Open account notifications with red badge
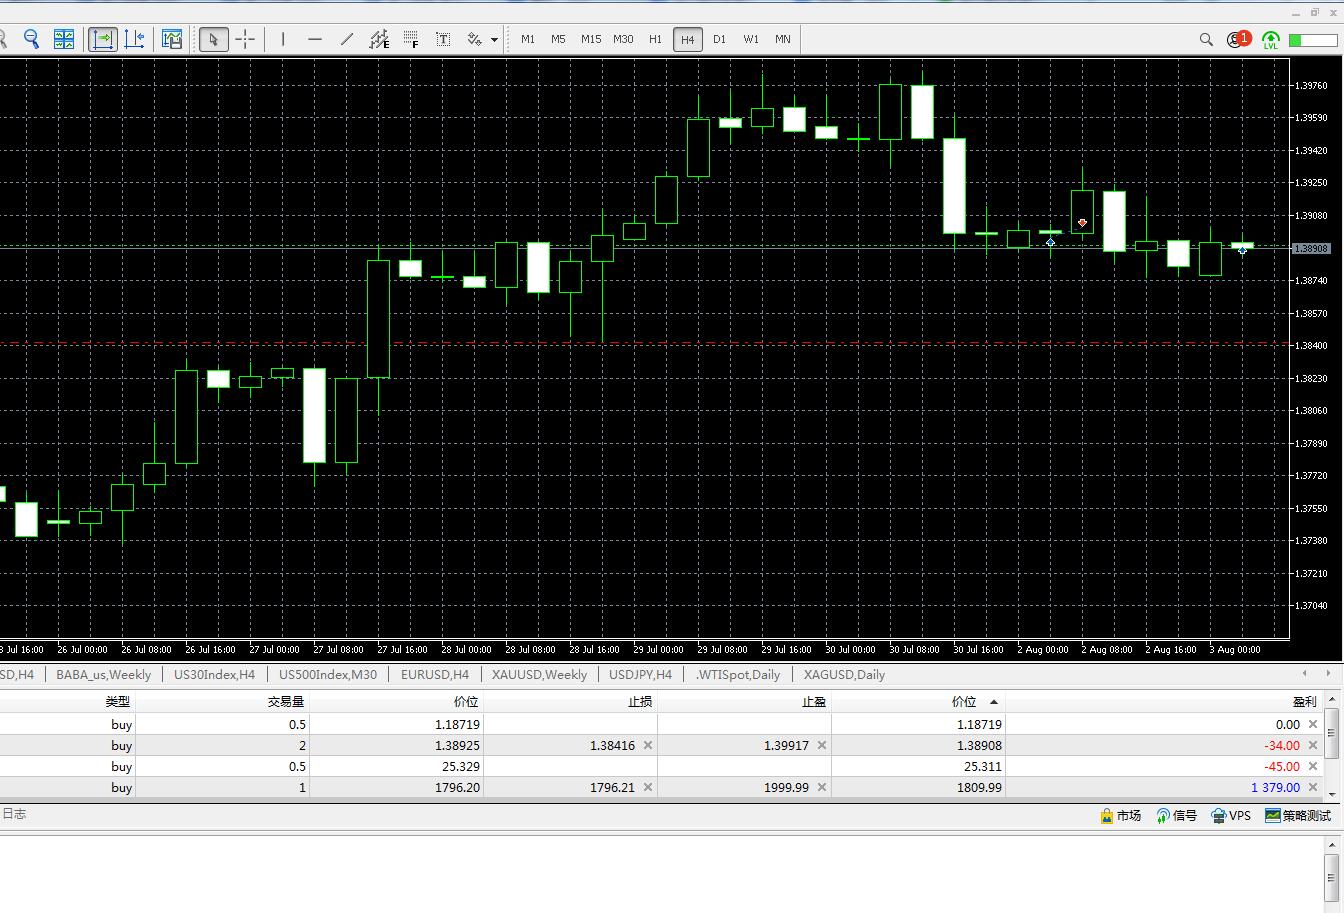1344x913 pixels. [1239, 39]
